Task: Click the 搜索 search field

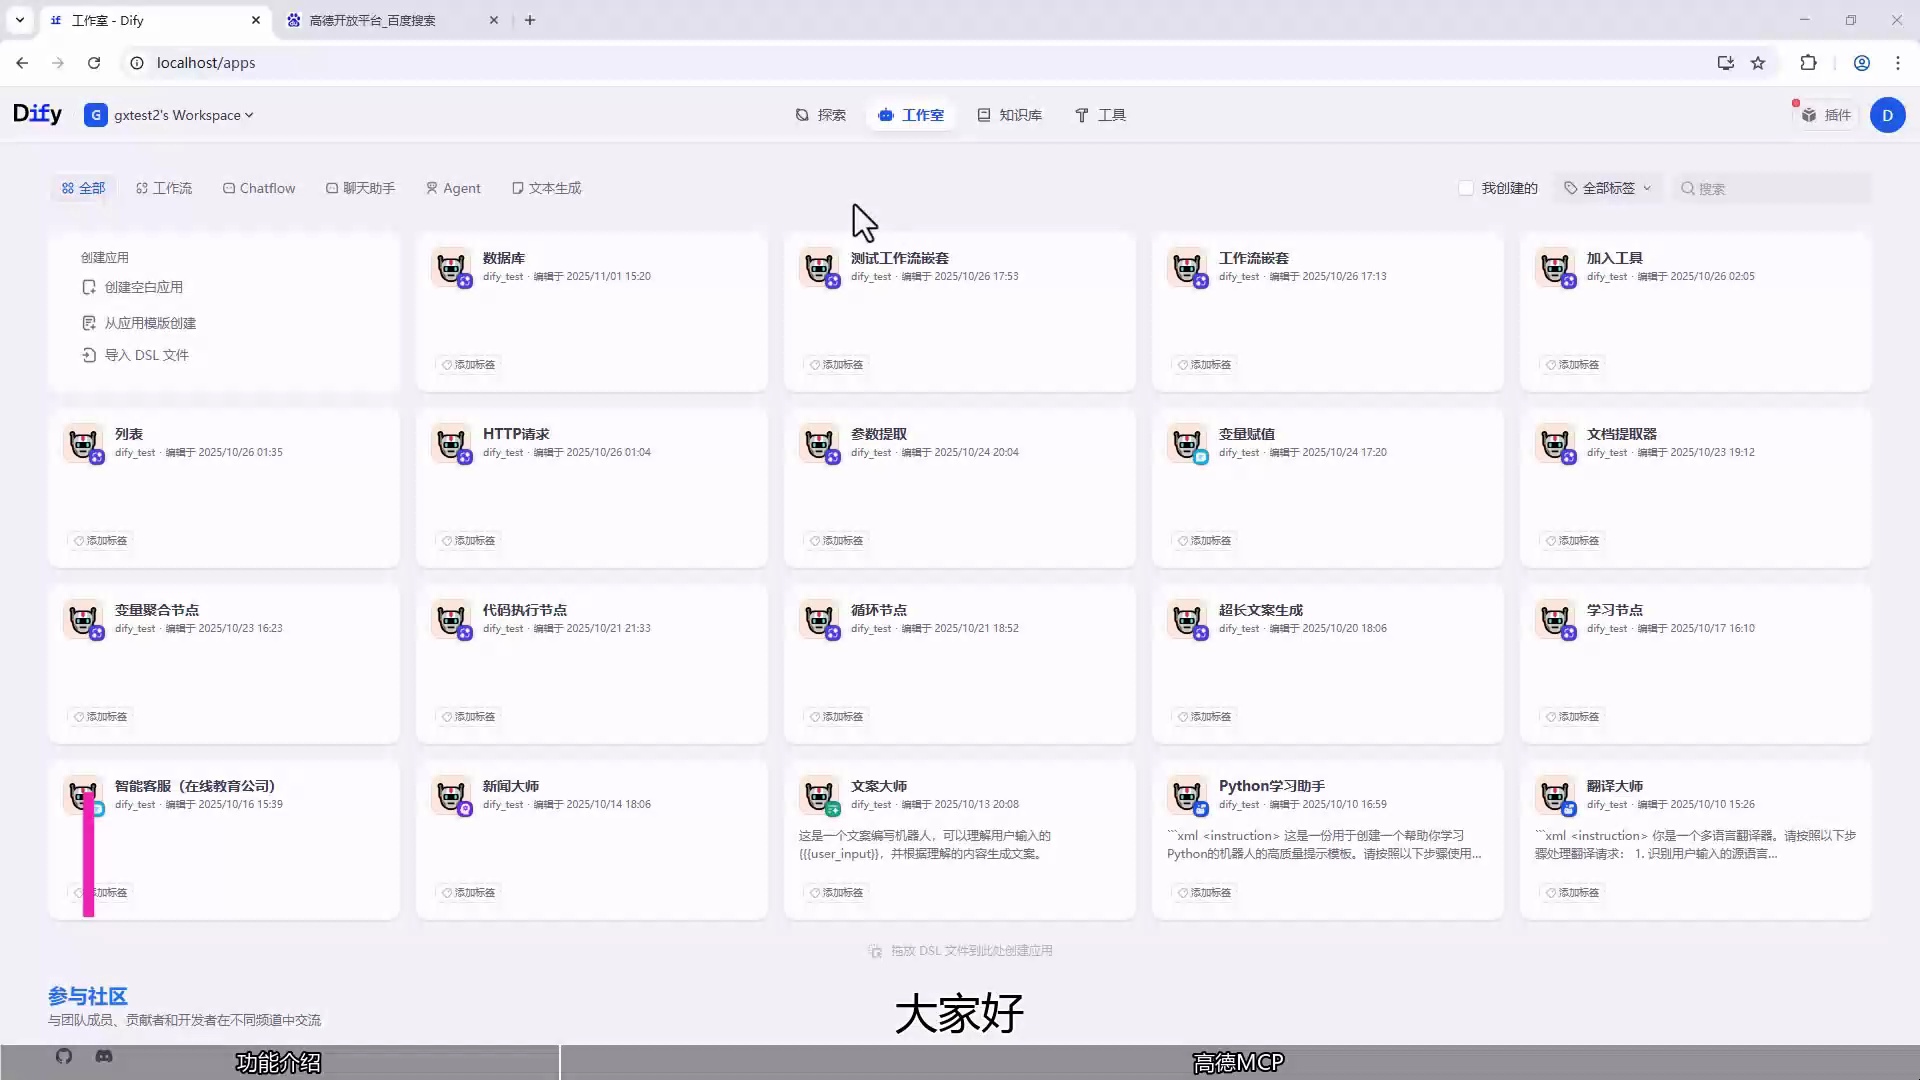Action: pyautogui.click(x=1772, y=188)
